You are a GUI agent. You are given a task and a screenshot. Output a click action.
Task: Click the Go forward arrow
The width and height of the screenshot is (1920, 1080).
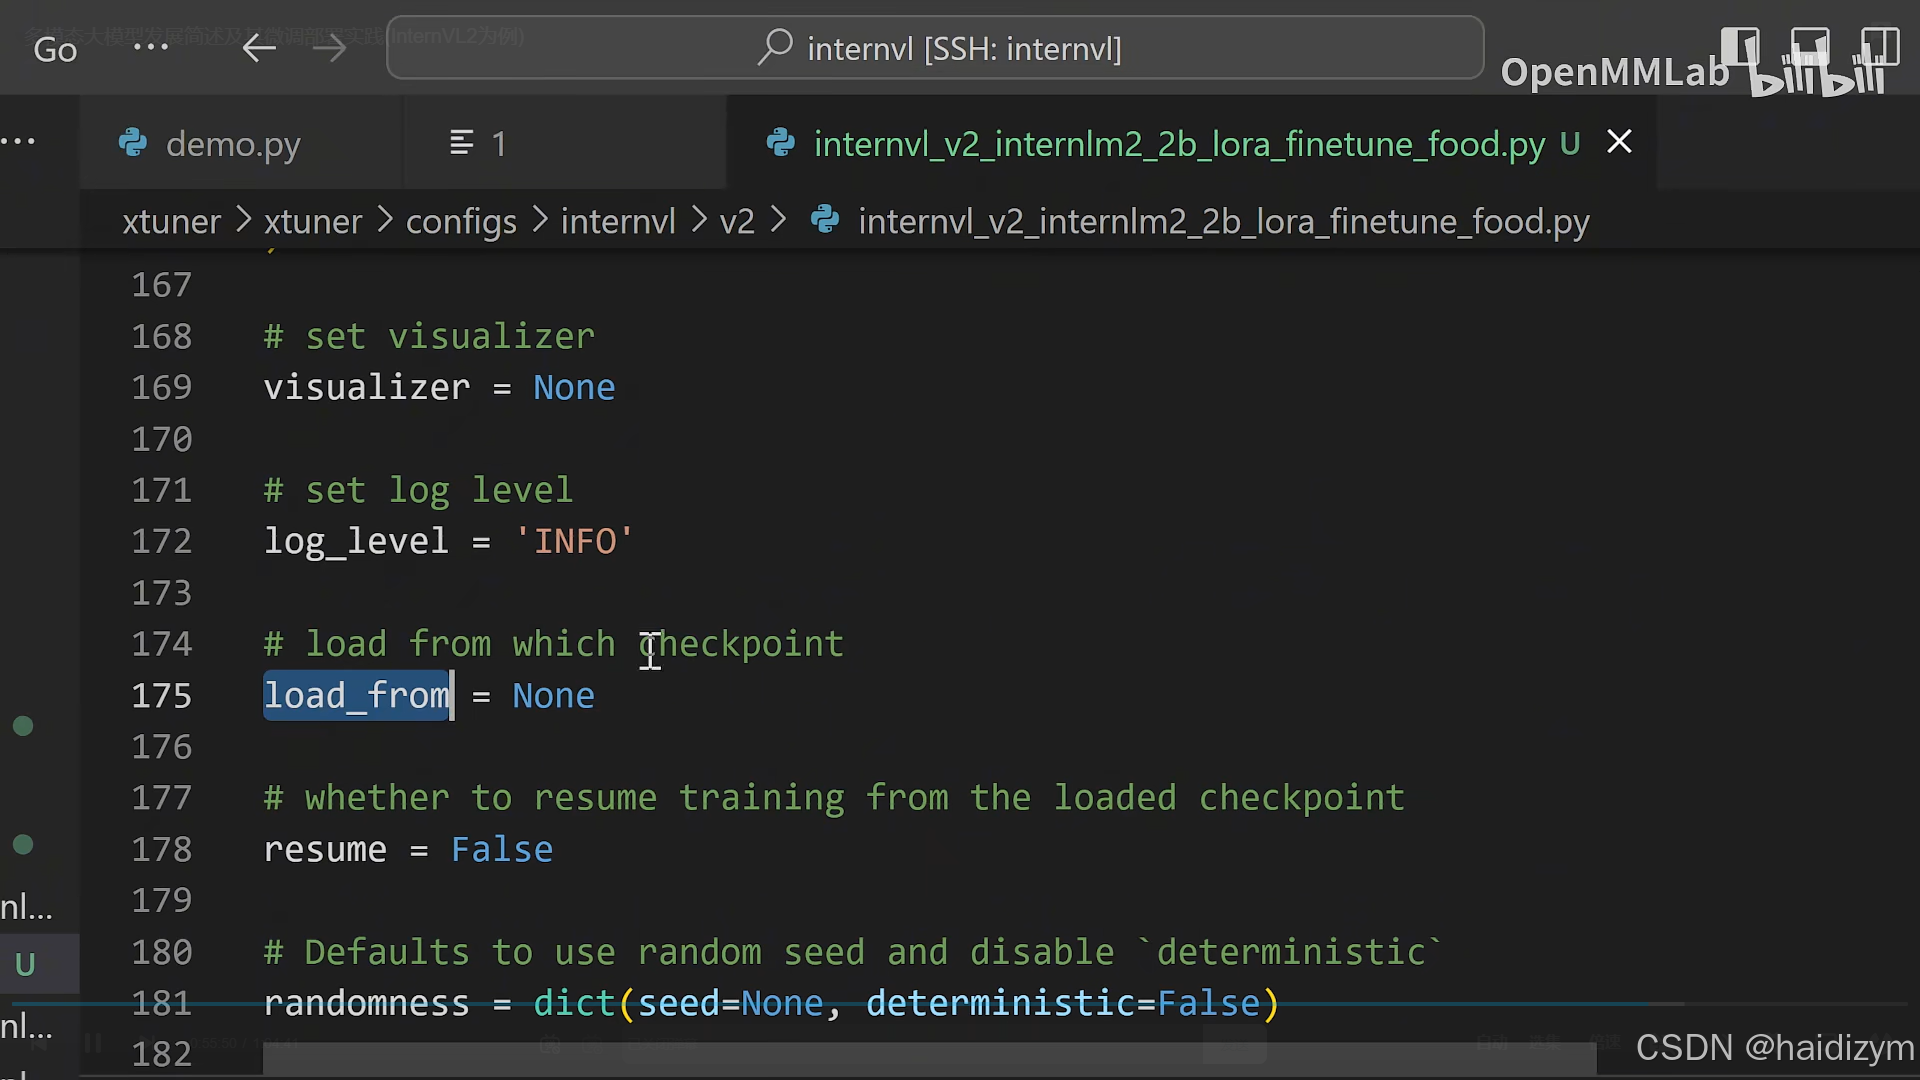point(329,48)
